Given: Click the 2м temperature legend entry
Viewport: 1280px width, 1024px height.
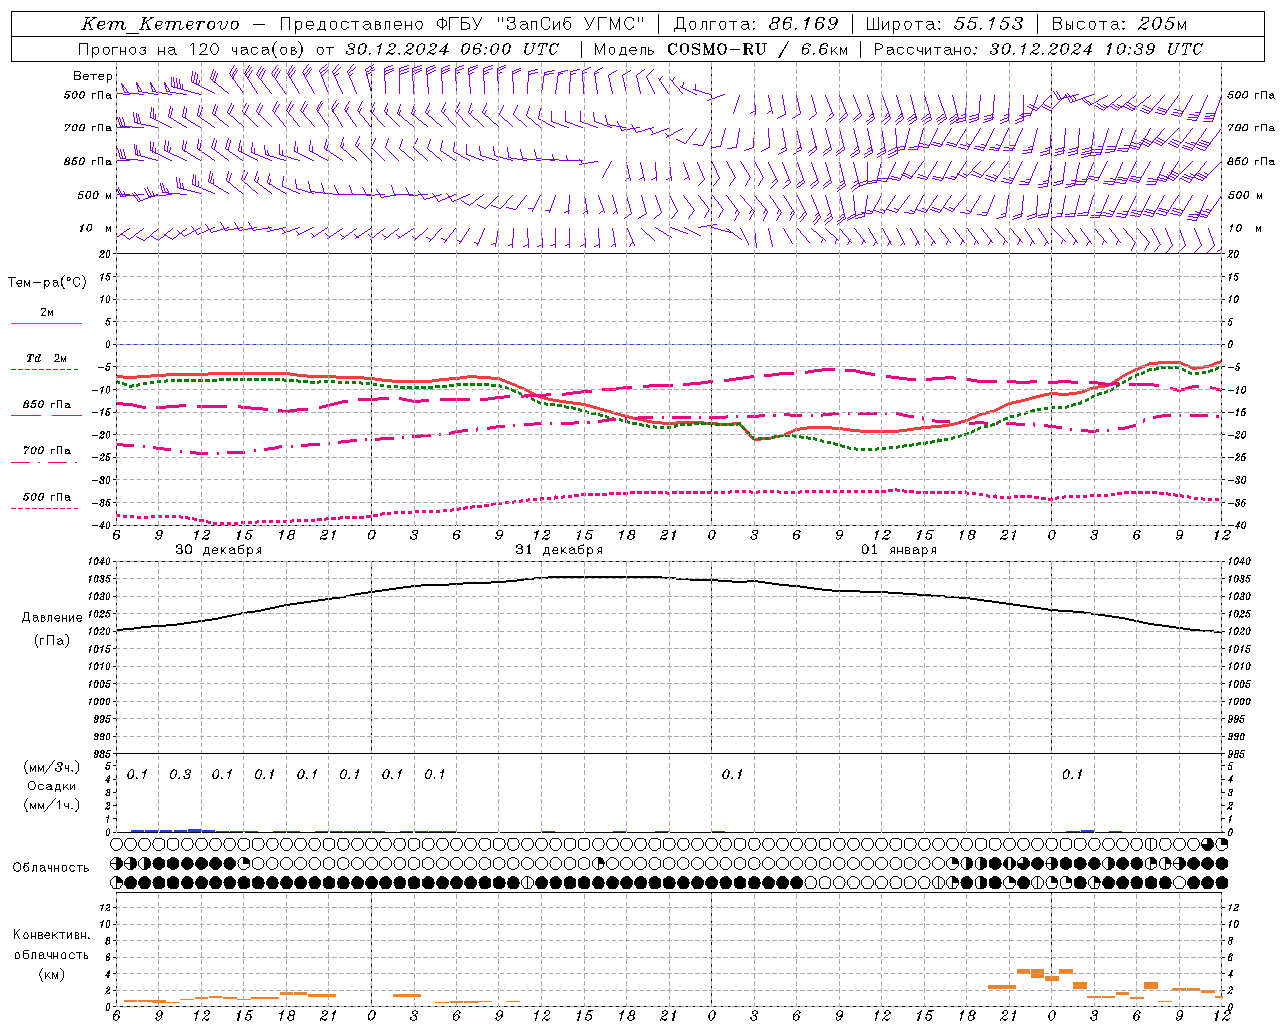Looking at the screenshot, I should [47, 314].
